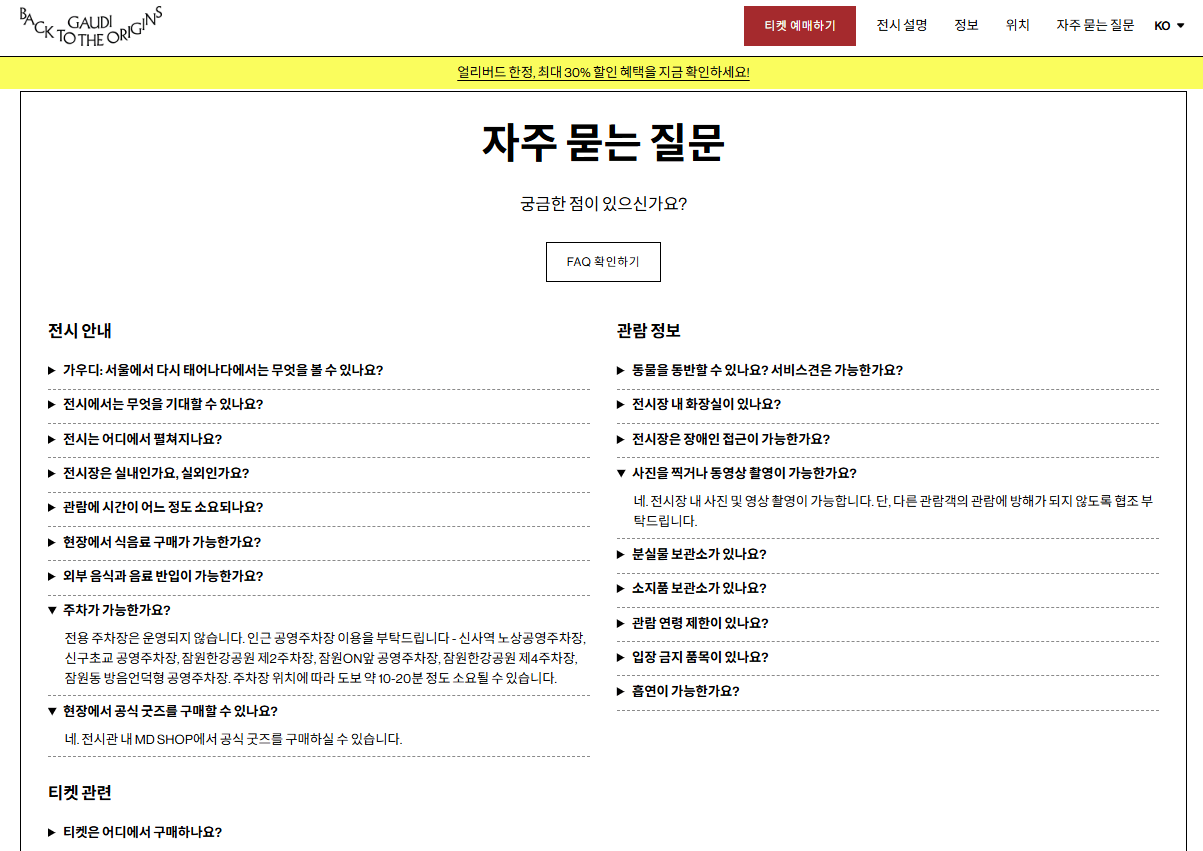The height and width of the screenshot is (851, 1203).
Task: Expand 흡연이 가능한가요?
Action: pyautogui.click(x=888, y=691)
